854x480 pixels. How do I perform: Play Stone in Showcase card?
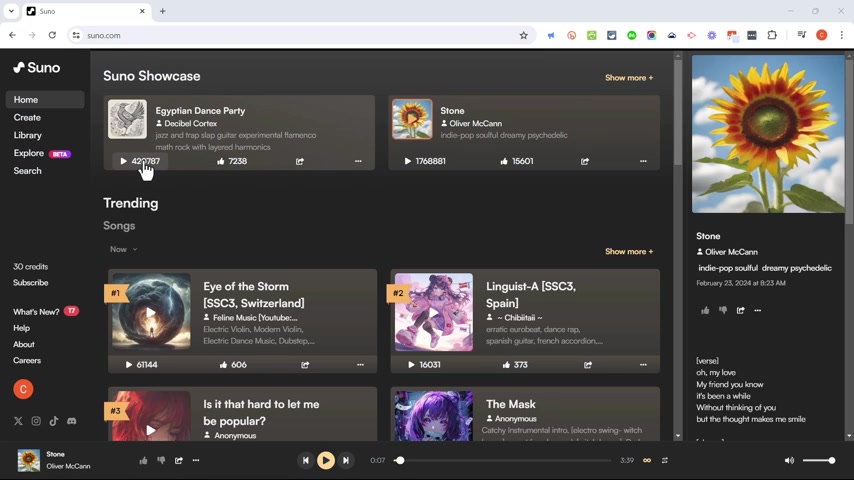(x=425, y=161)
